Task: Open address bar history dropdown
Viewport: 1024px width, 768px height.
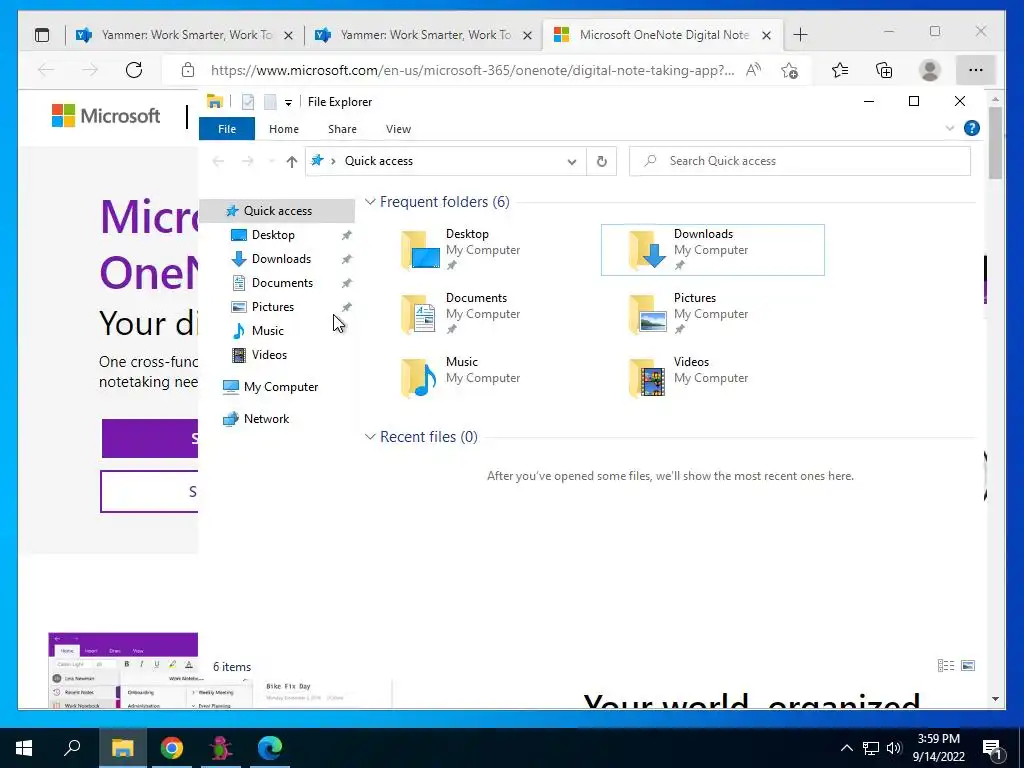Action: pos(572,162)
